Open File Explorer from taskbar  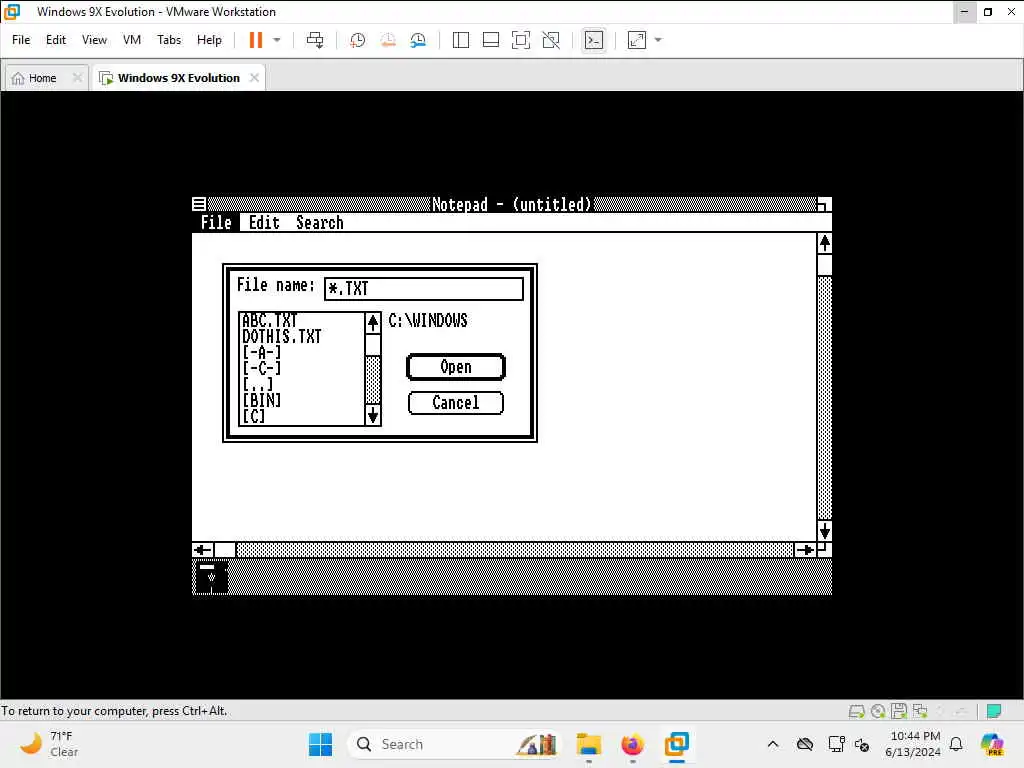tap(588, 744)
